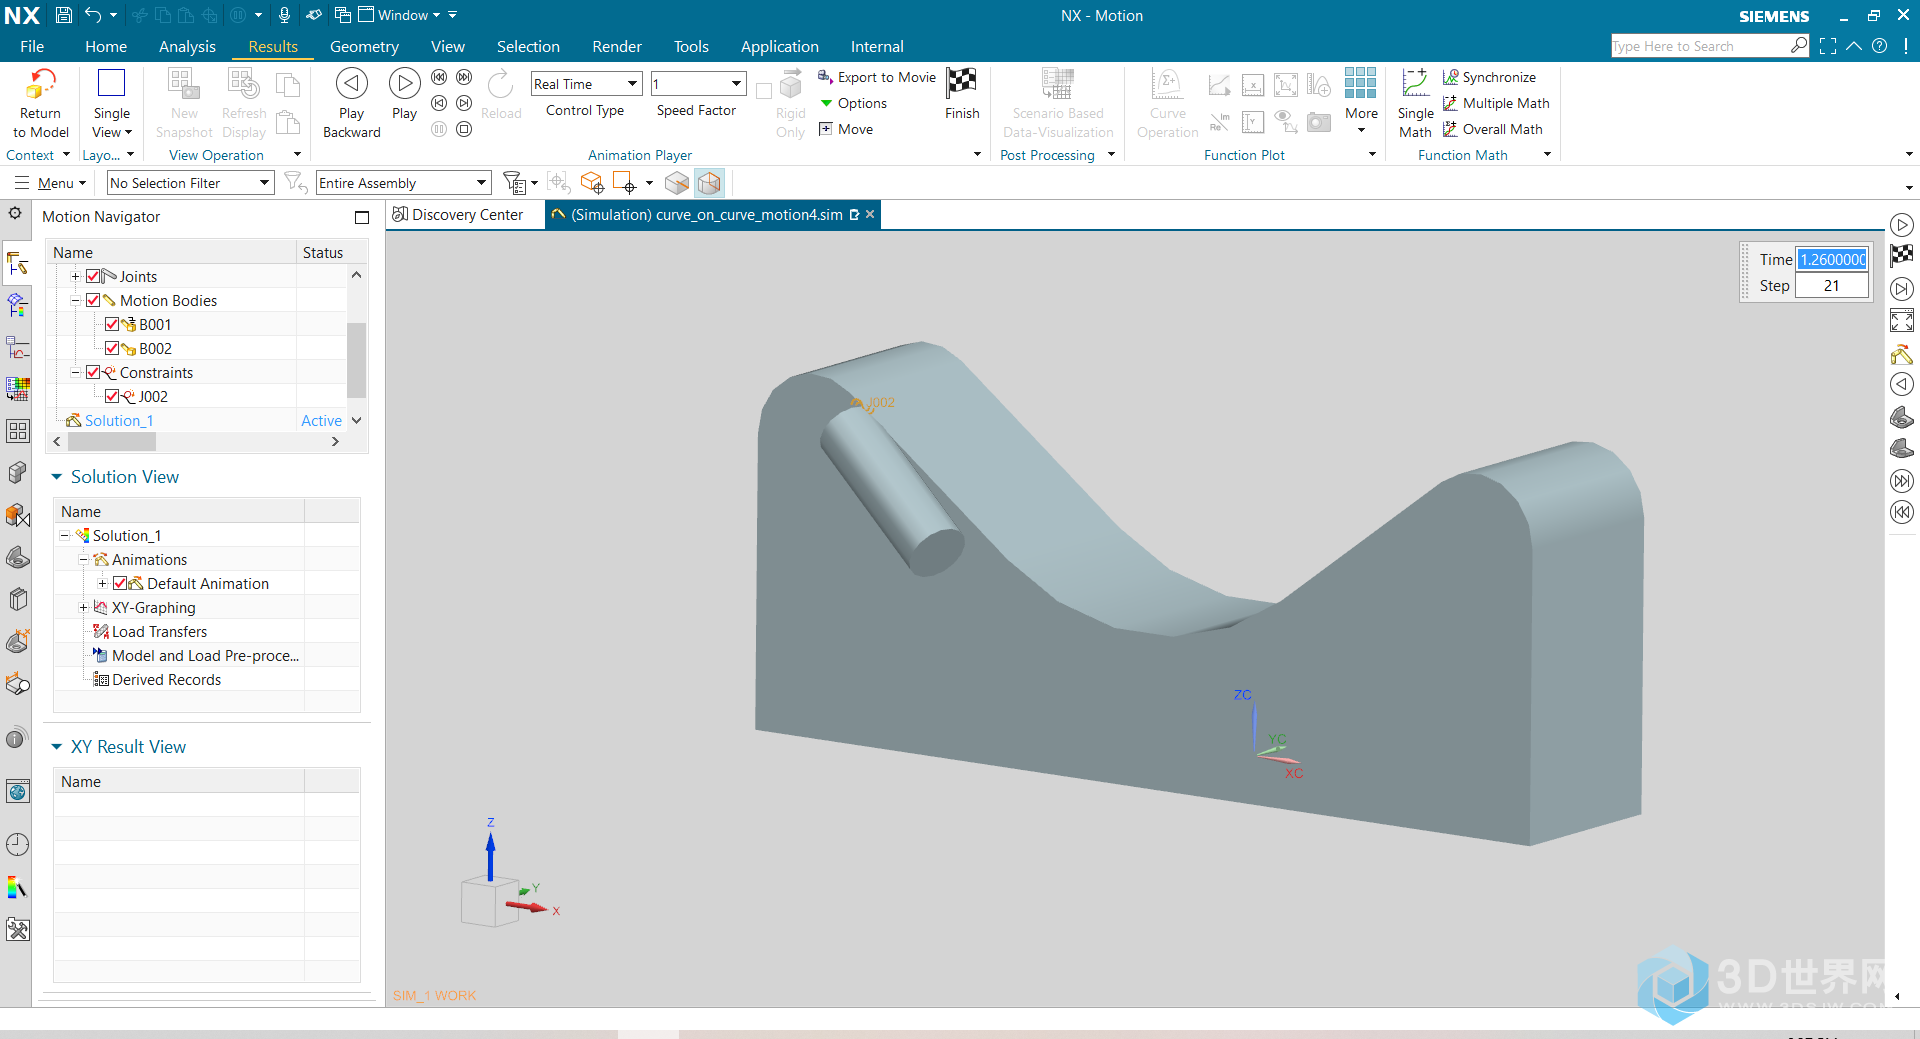The height and width of the screenshot is (1039, 1920).
Task: Click Multiple Math tool
Action: [x=1496, y=103]
